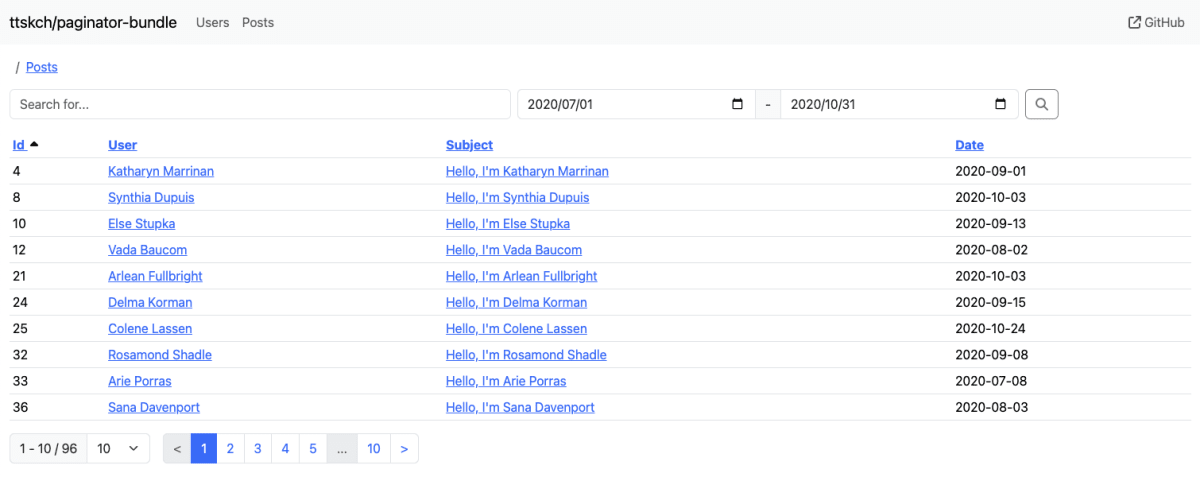Expand the page size 10 dropdown
Screen dimensions: 1200x477
pos(119,449)
